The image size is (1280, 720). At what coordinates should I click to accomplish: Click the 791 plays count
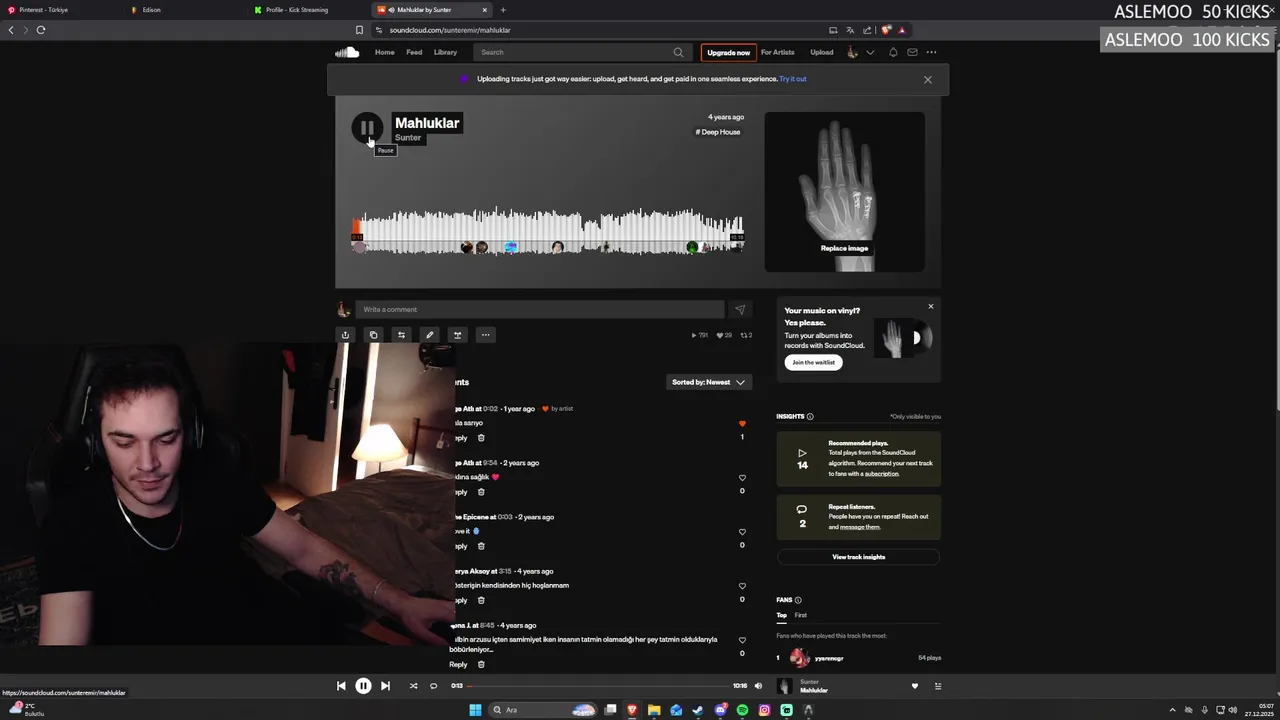700,335
